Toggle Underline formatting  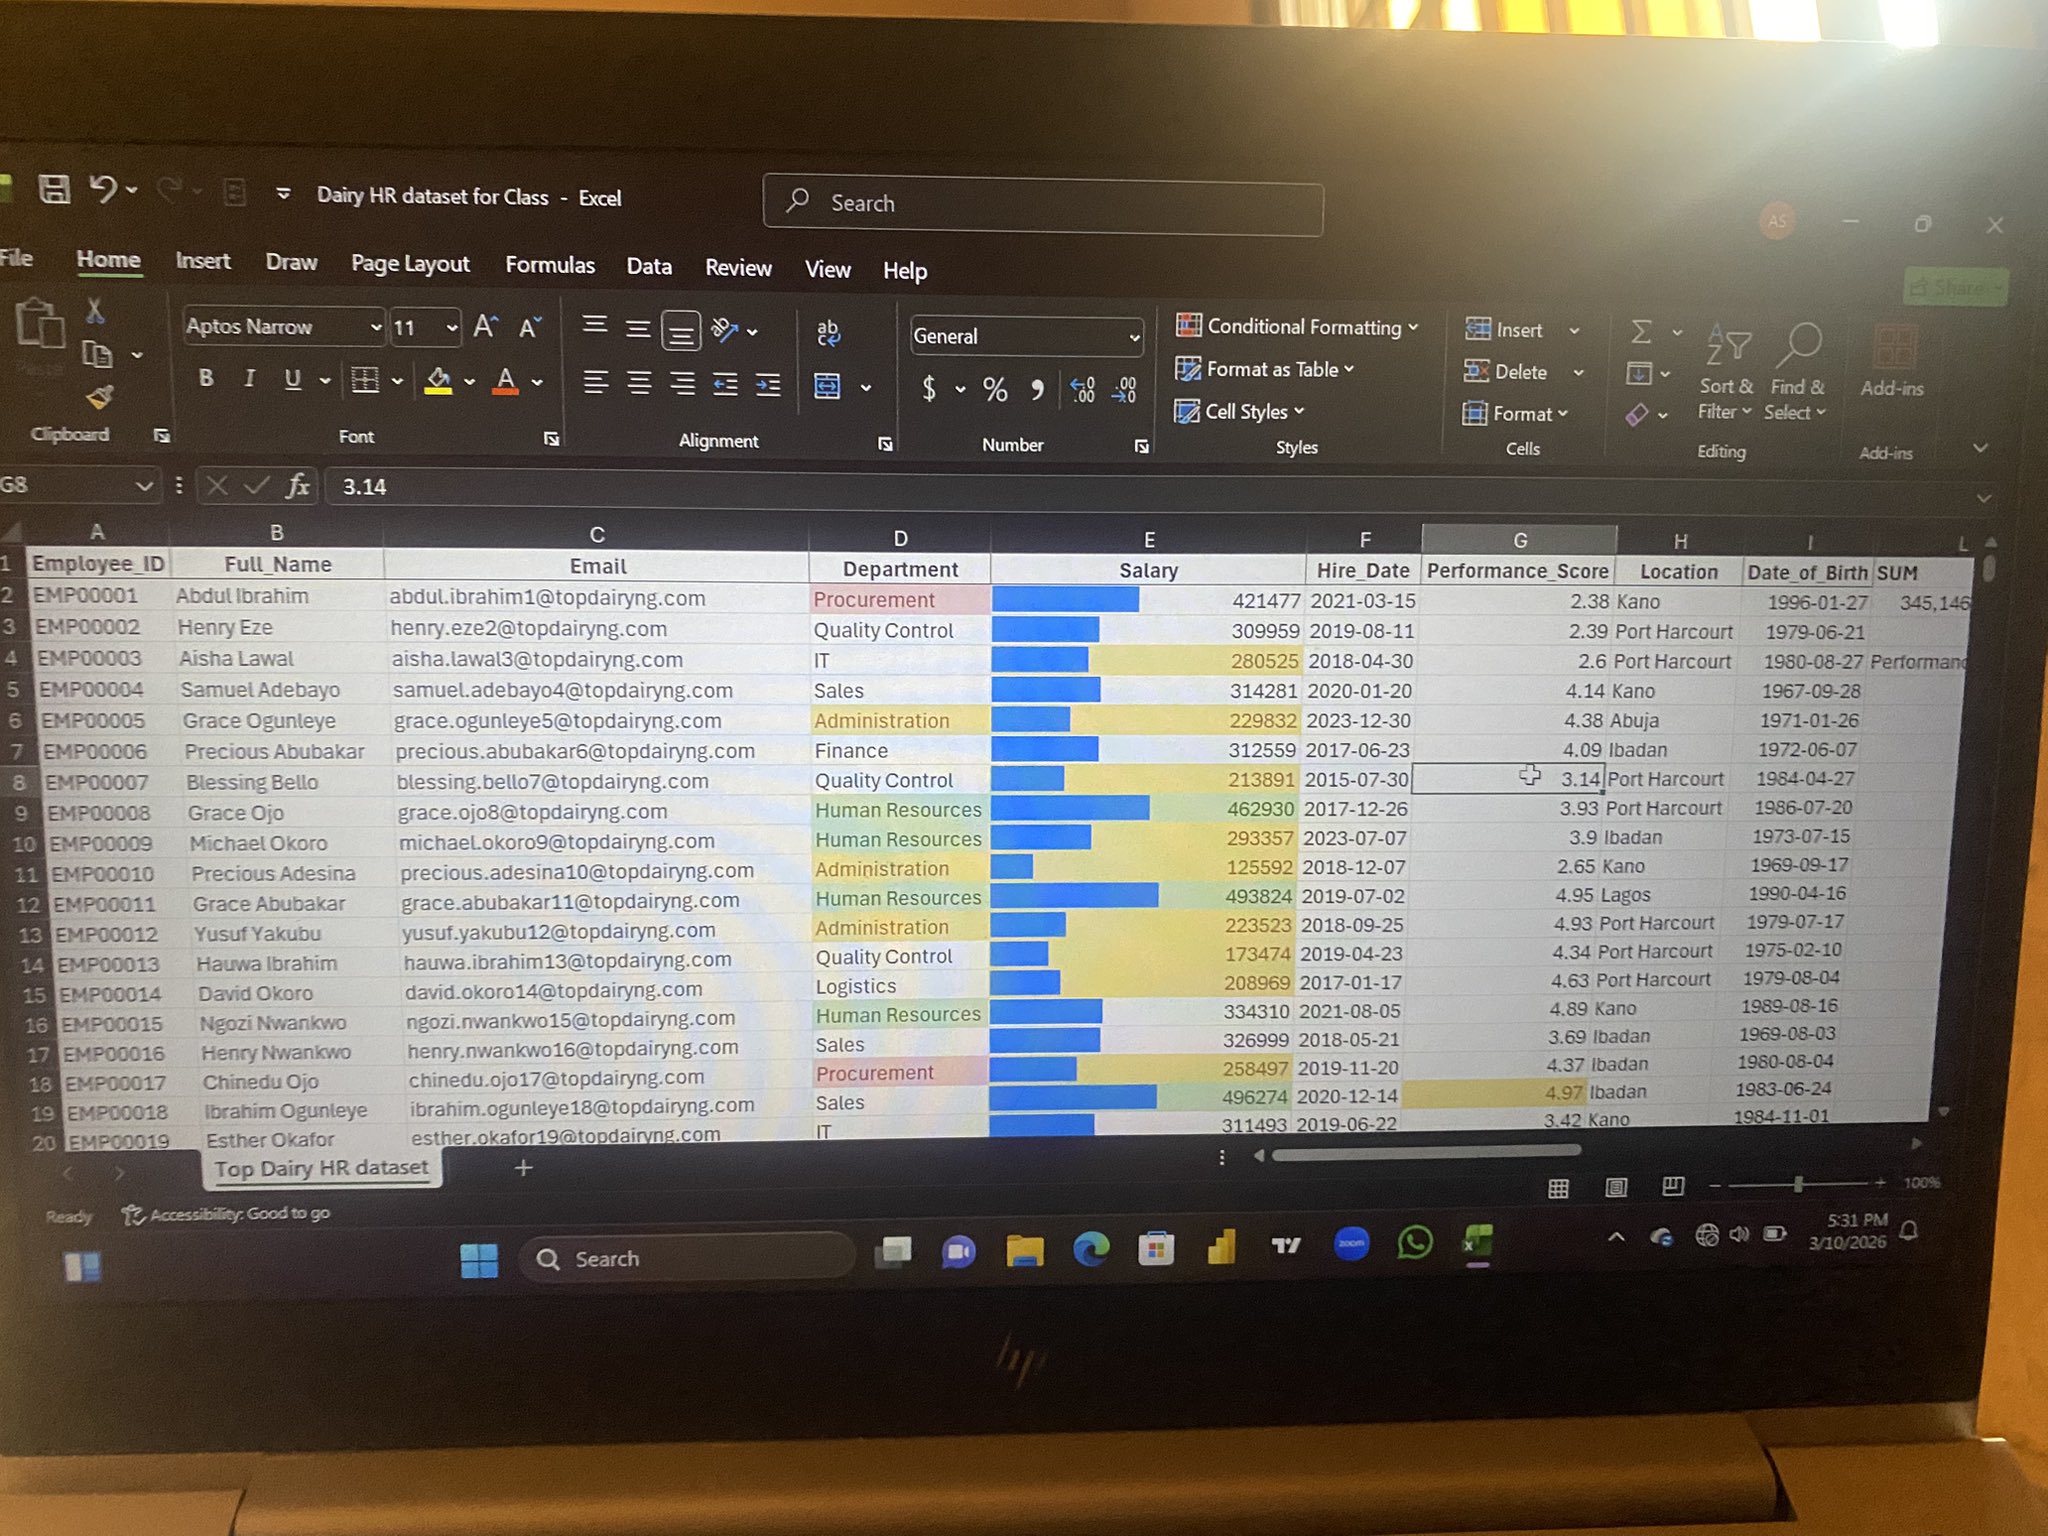(292, 379)
